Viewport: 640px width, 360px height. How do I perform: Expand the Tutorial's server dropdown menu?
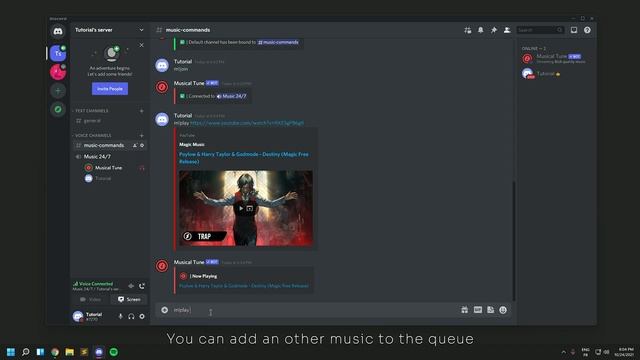pyautogui.click(x=142, y=30)
